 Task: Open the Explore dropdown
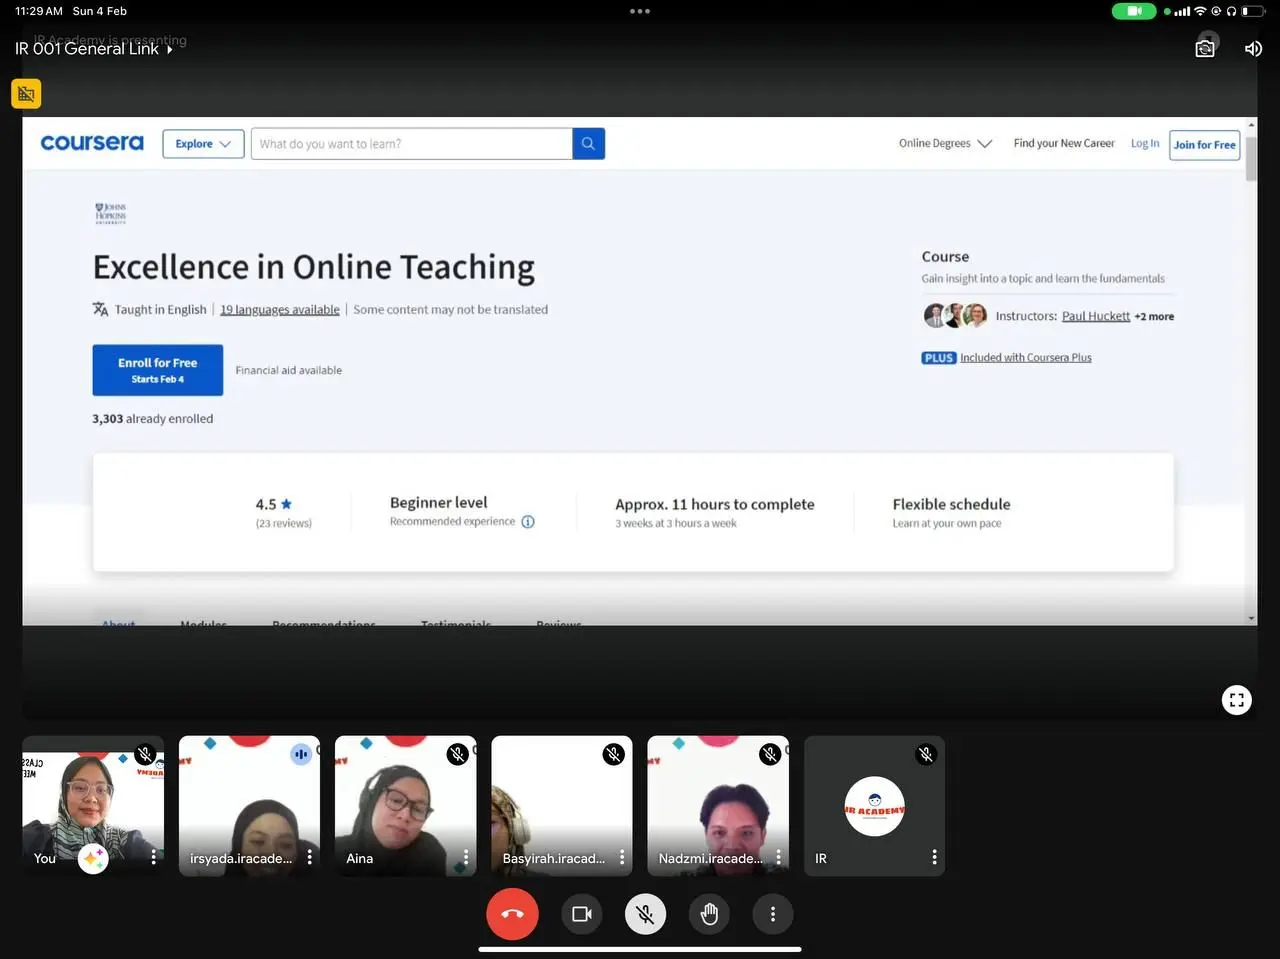pyautogui.click(x=203, y=144)
